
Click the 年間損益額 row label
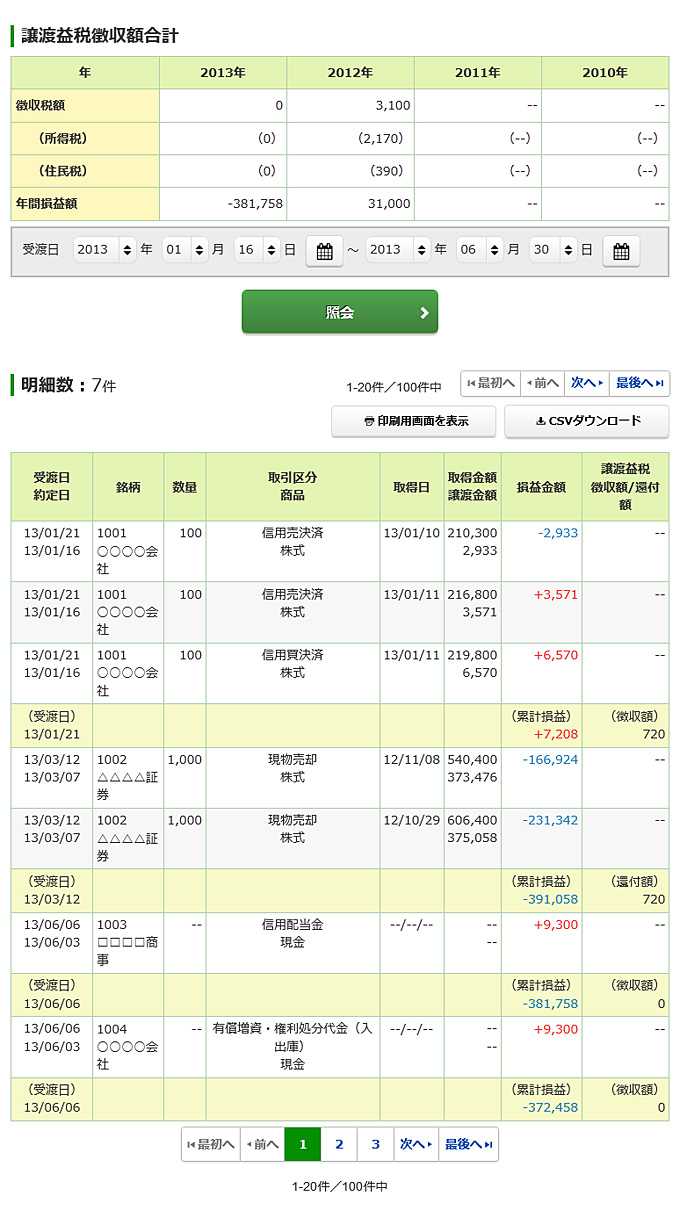(86, 204)
